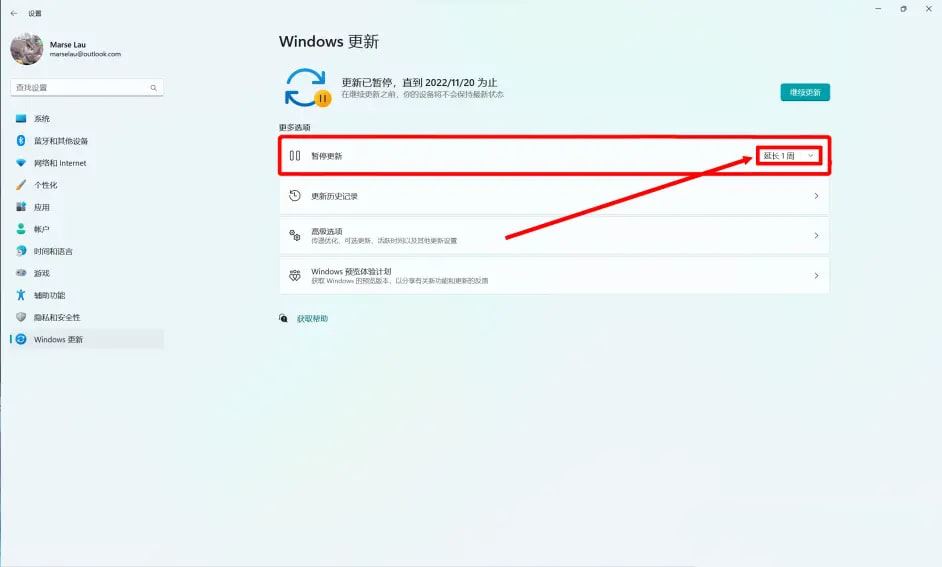Open 高级选项 row
Viewport: 942px width, 567px height.
click(554, 235)
